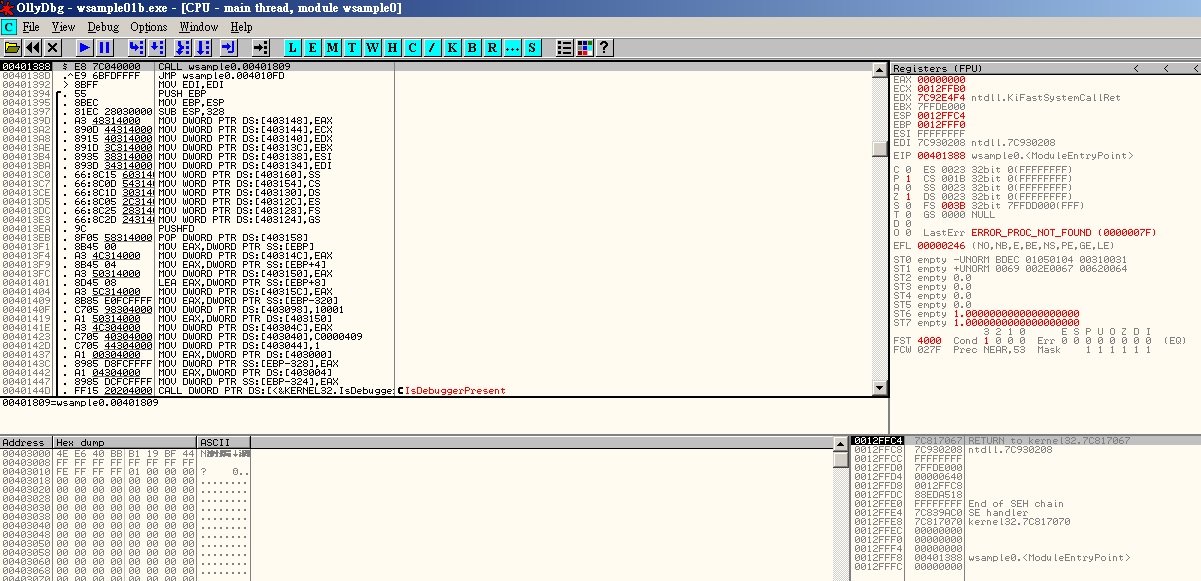Open the Options menu
This screenshot has height=581, width=1201.
[x=148, y=27]
